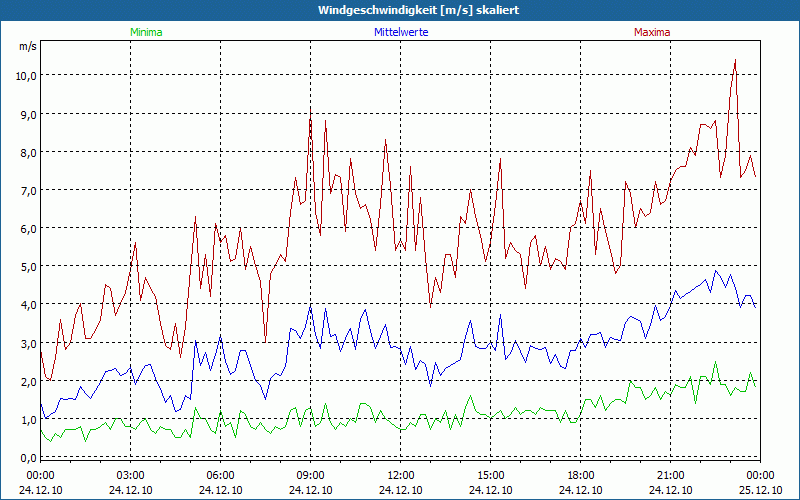The image size is (800, 500).
Task: Select the red 'Maxima' legend label
Action: click(x=652, y=32)
